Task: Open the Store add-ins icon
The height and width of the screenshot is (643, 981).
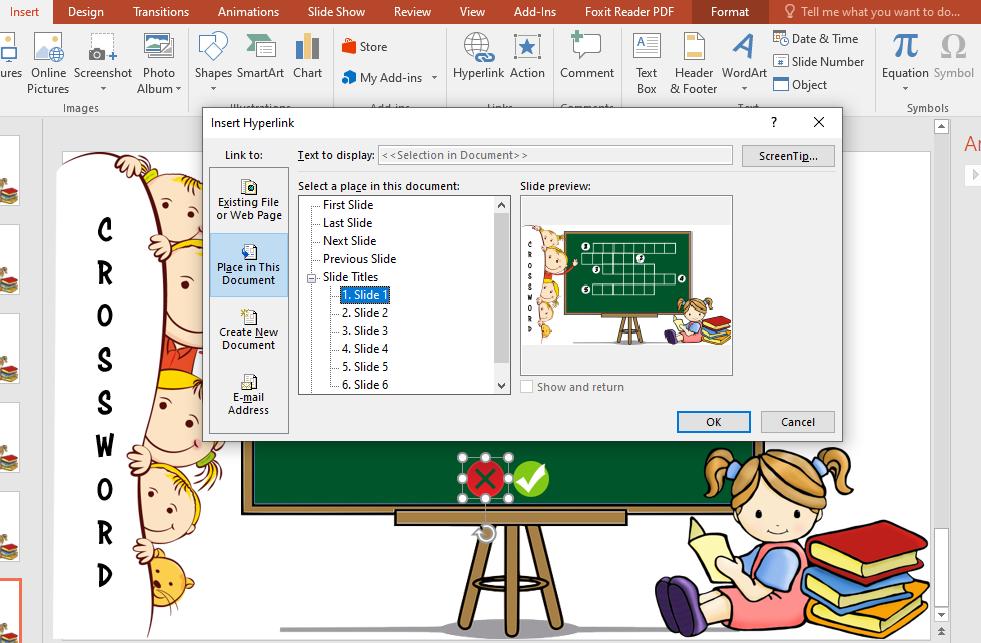Action: [366, 46]
